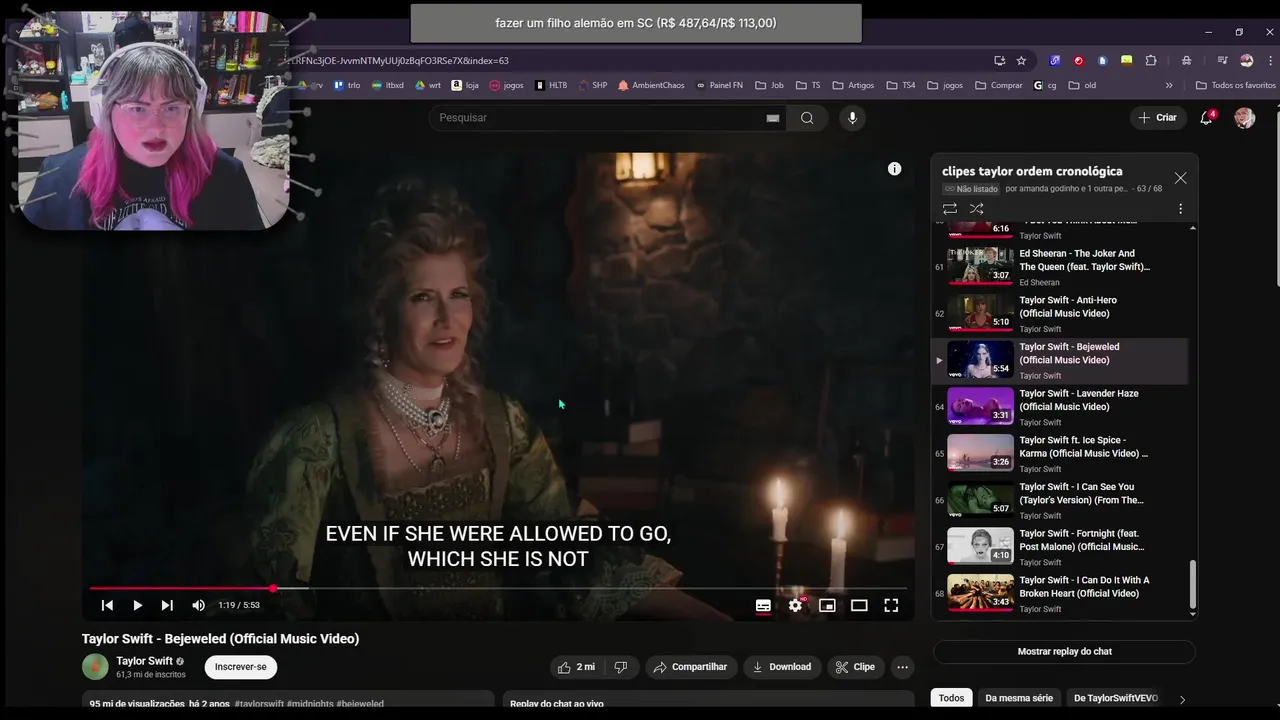Show hidden bookmarks overflow chevron
Viewport: 1280px width, 720px height.
pos(1169,86)
